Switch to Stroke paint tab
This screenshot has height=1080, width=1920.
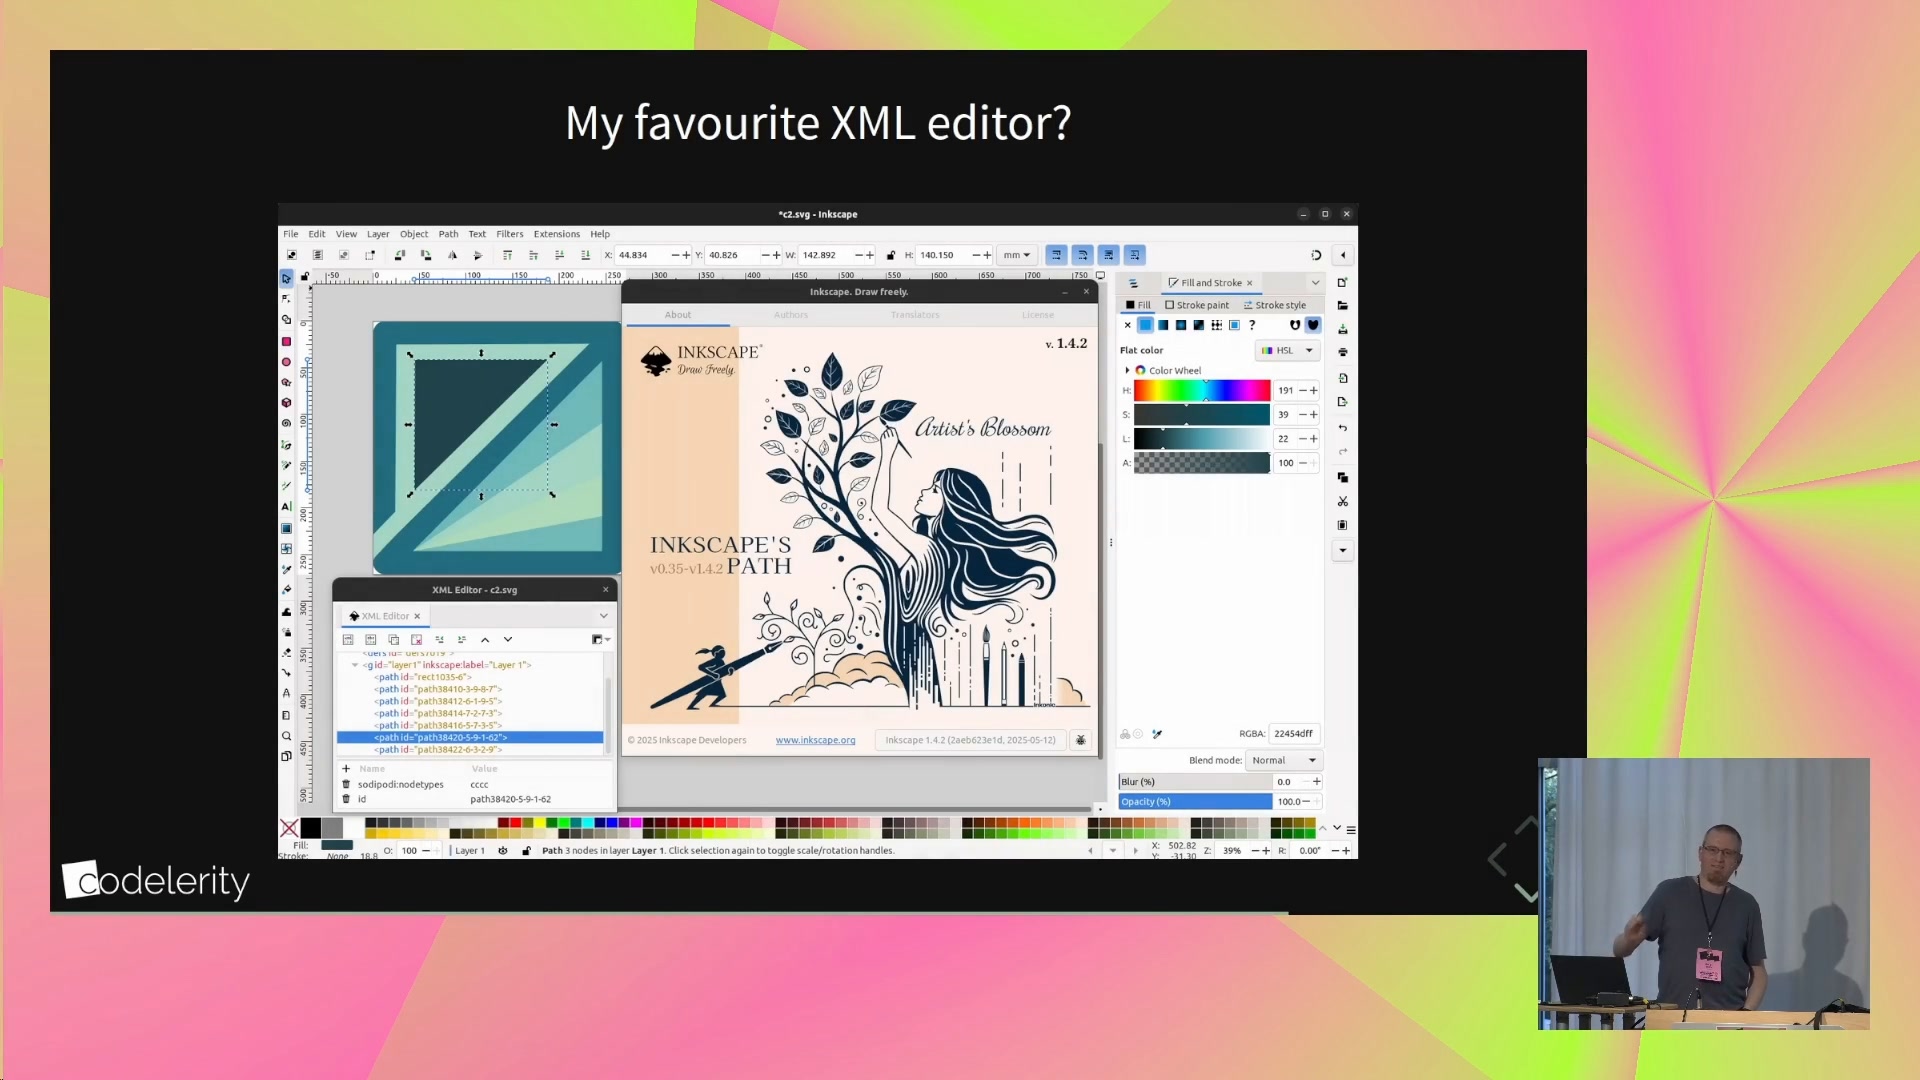tap(1197, 305)
